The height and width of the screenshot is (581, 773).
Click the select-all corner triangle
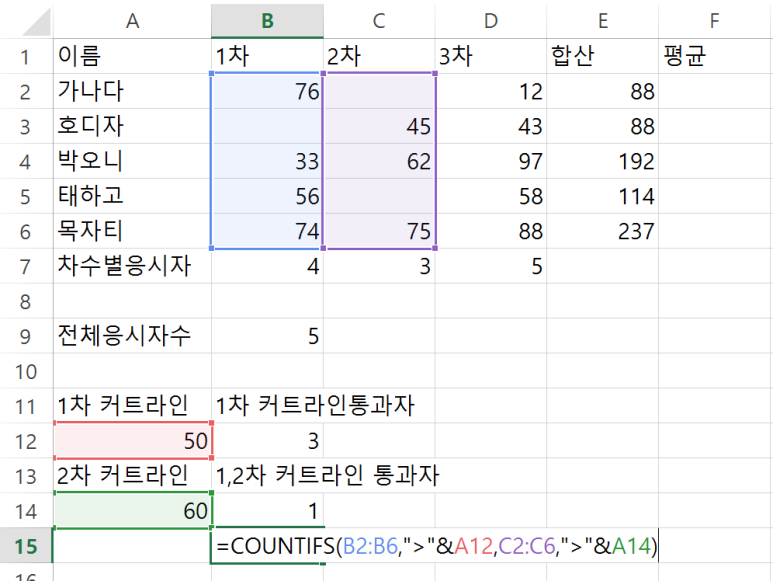click(x=36, y=22)
